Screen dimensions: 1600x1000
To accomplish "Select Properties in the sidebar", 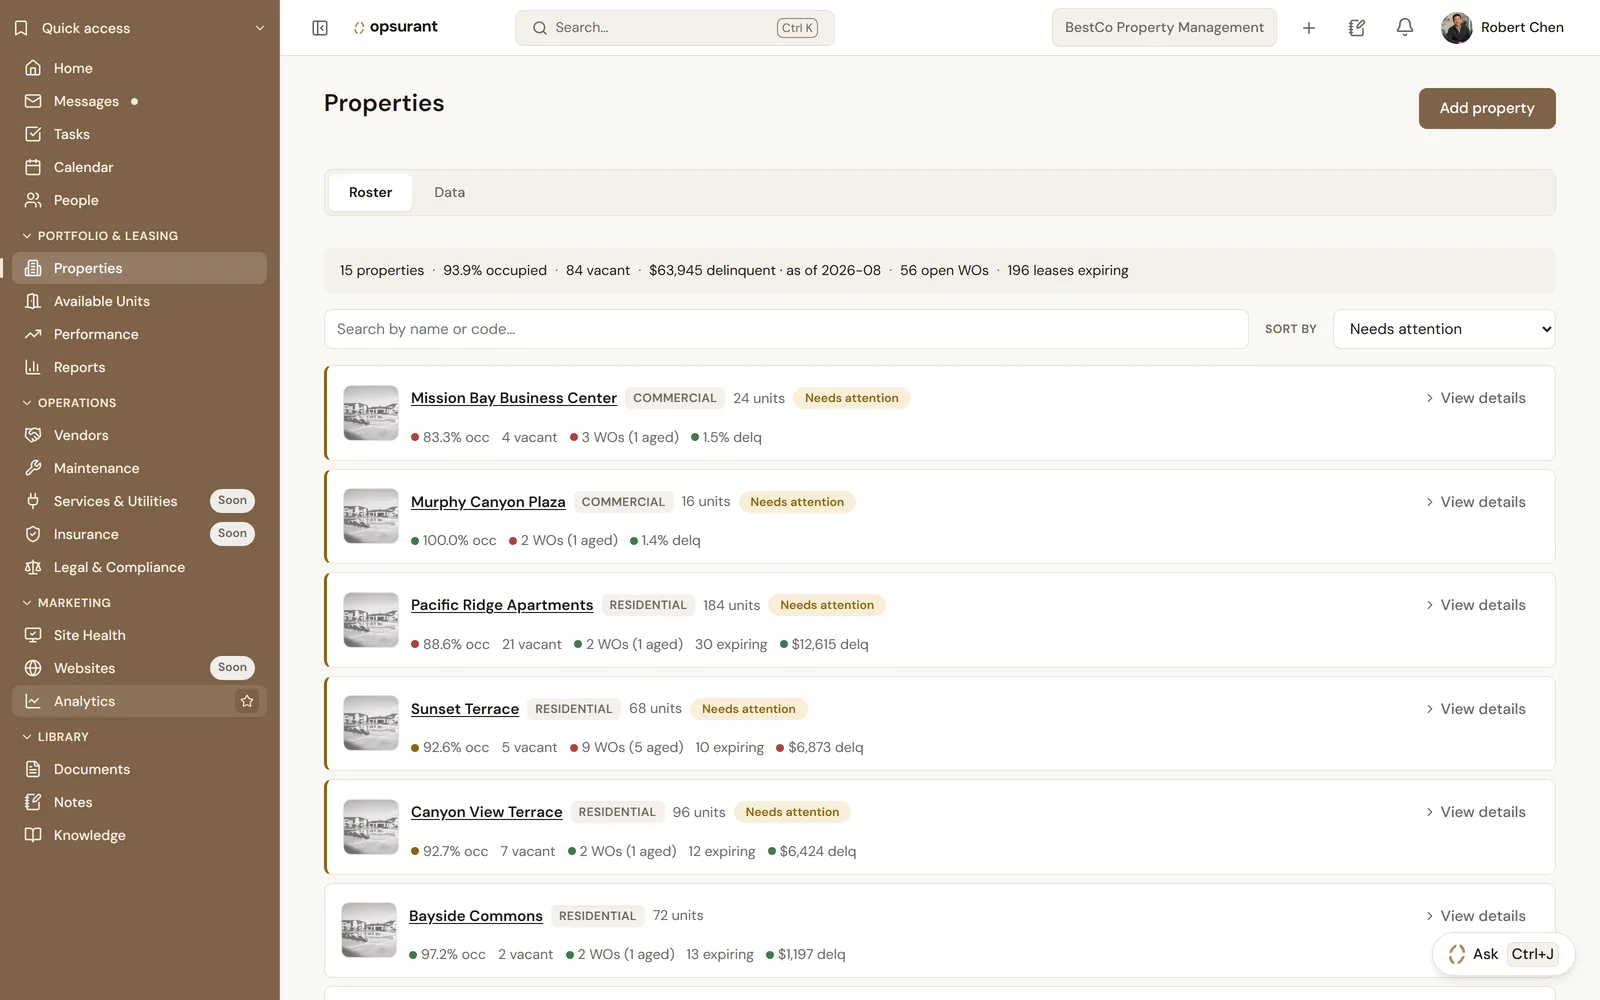I will [x=139, y=268].
